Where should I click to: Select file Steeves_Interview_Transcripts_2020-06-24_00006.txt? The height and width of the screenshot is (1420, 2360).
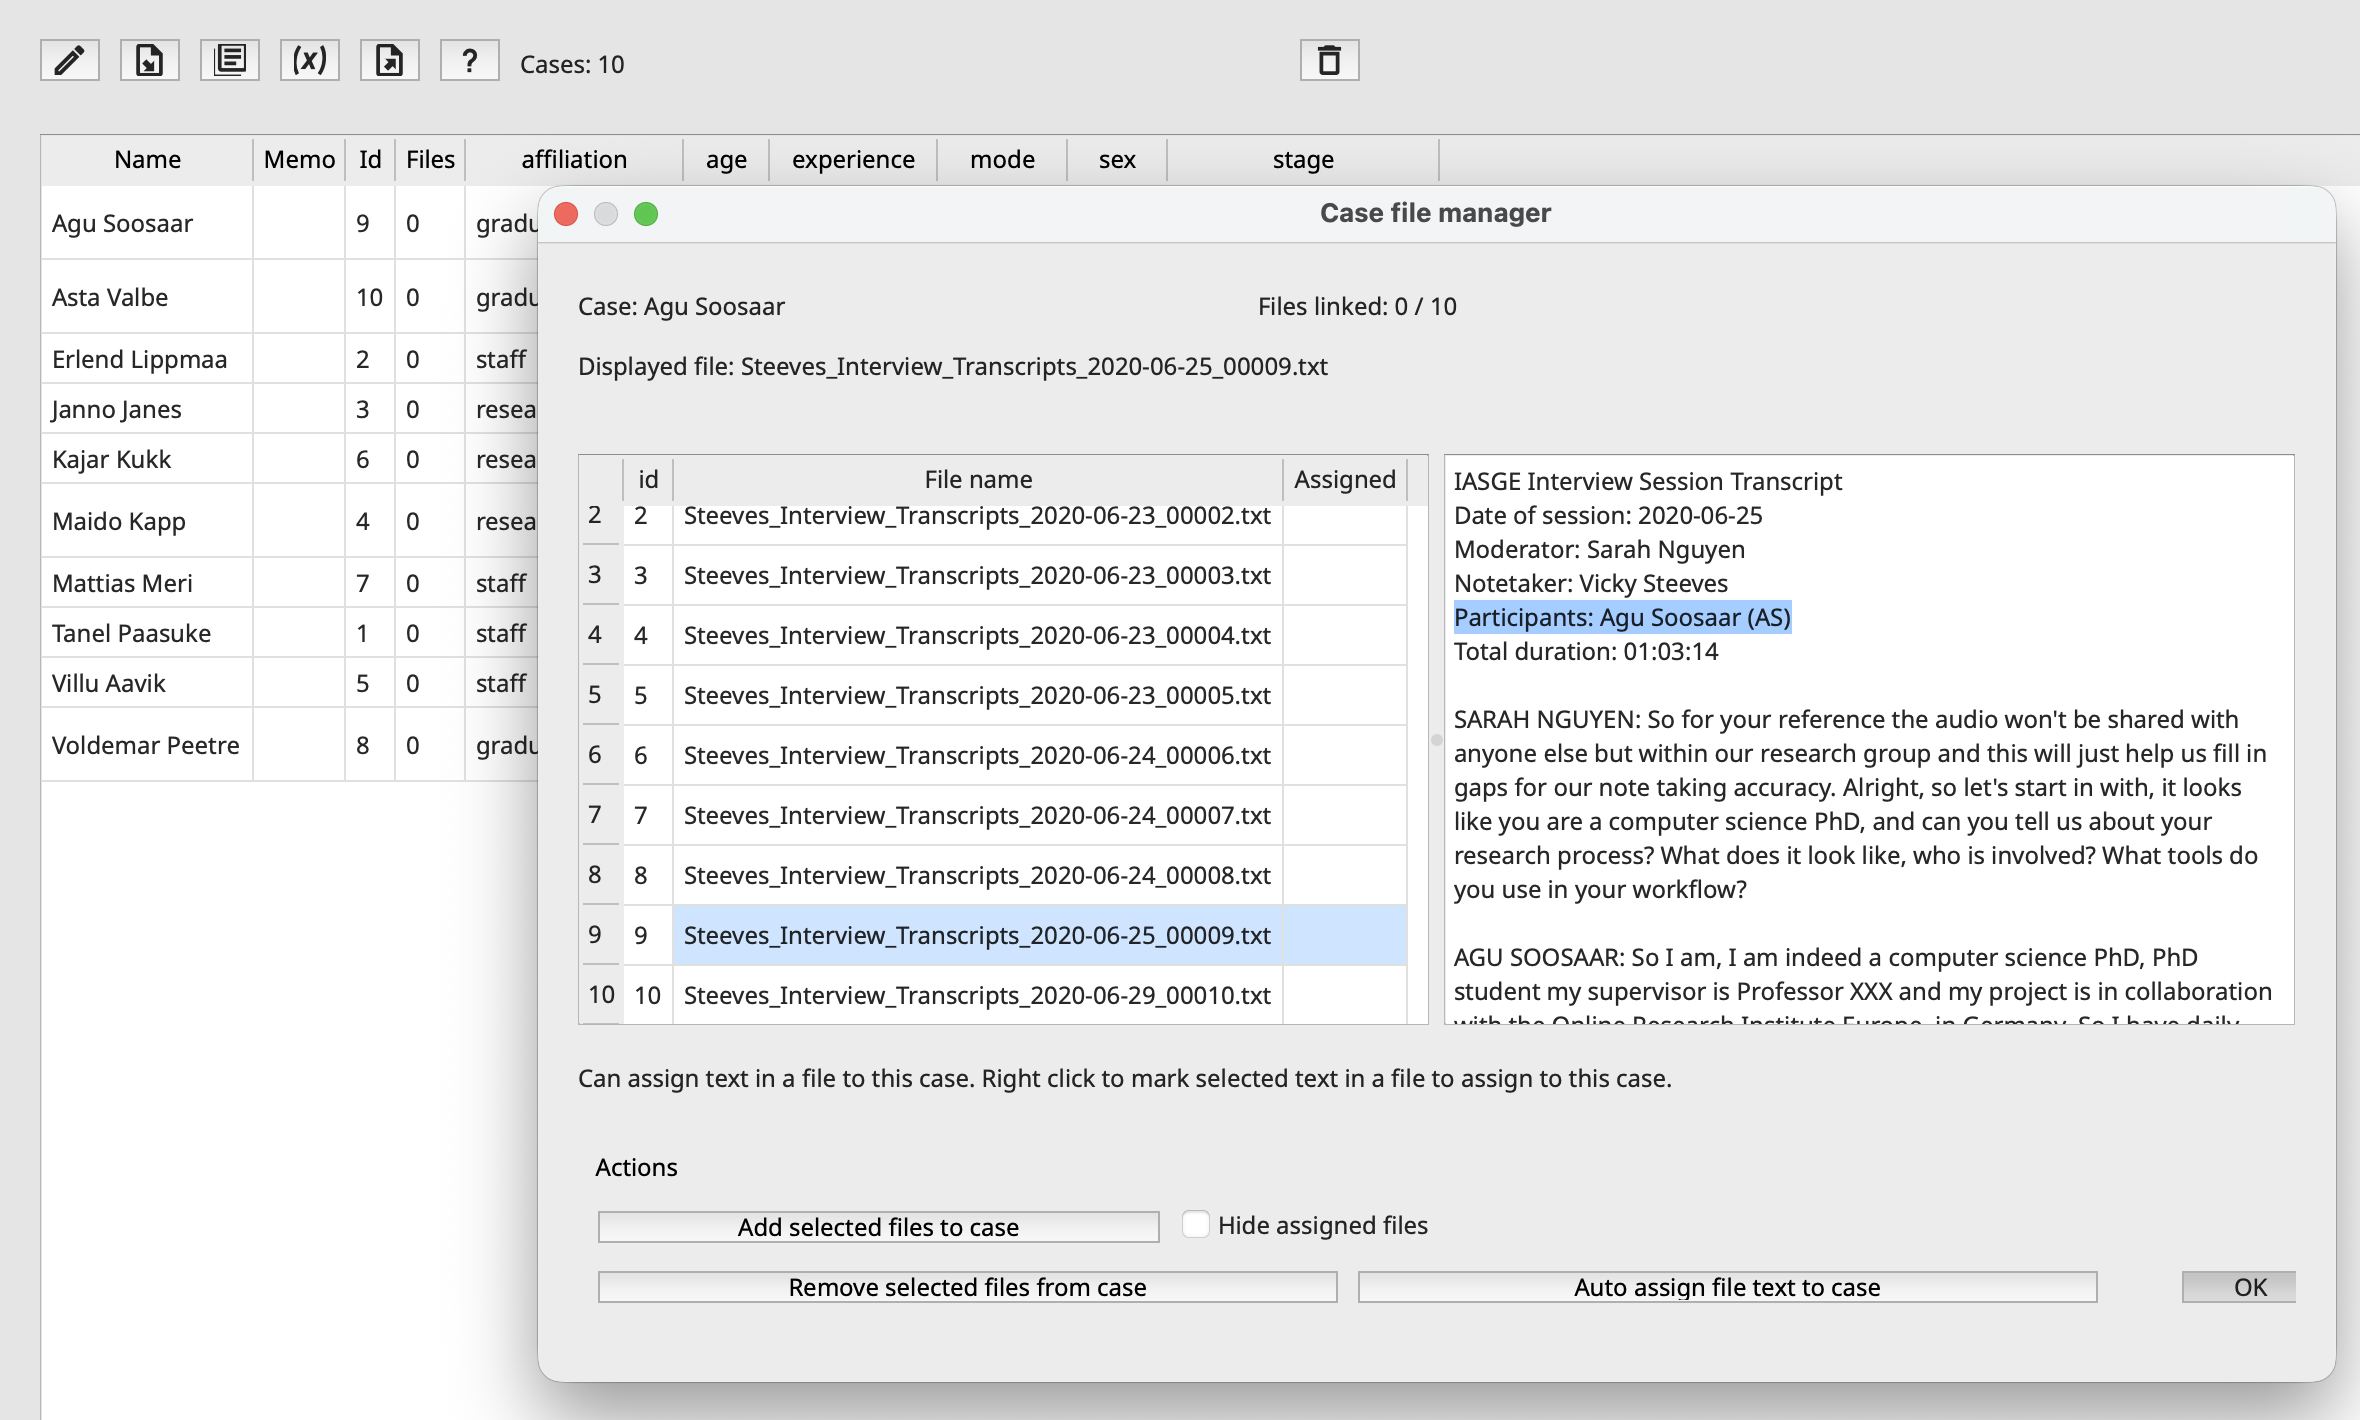coord(977,756)
